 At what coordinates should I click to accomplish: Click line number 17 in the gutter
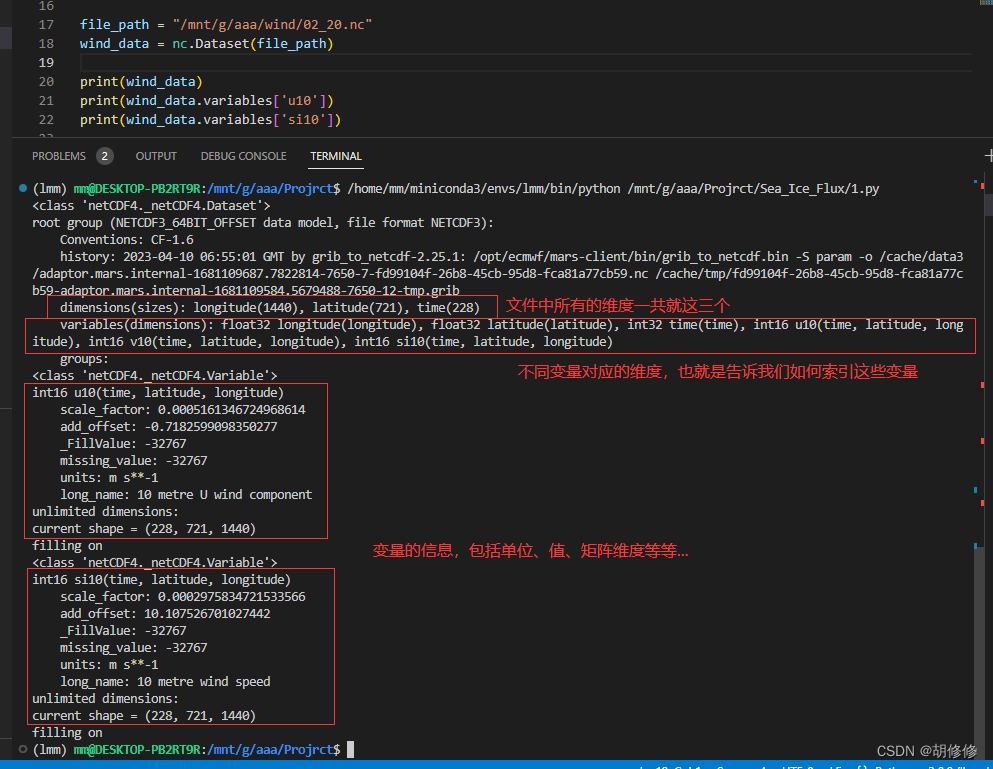(x=46, y=25)
